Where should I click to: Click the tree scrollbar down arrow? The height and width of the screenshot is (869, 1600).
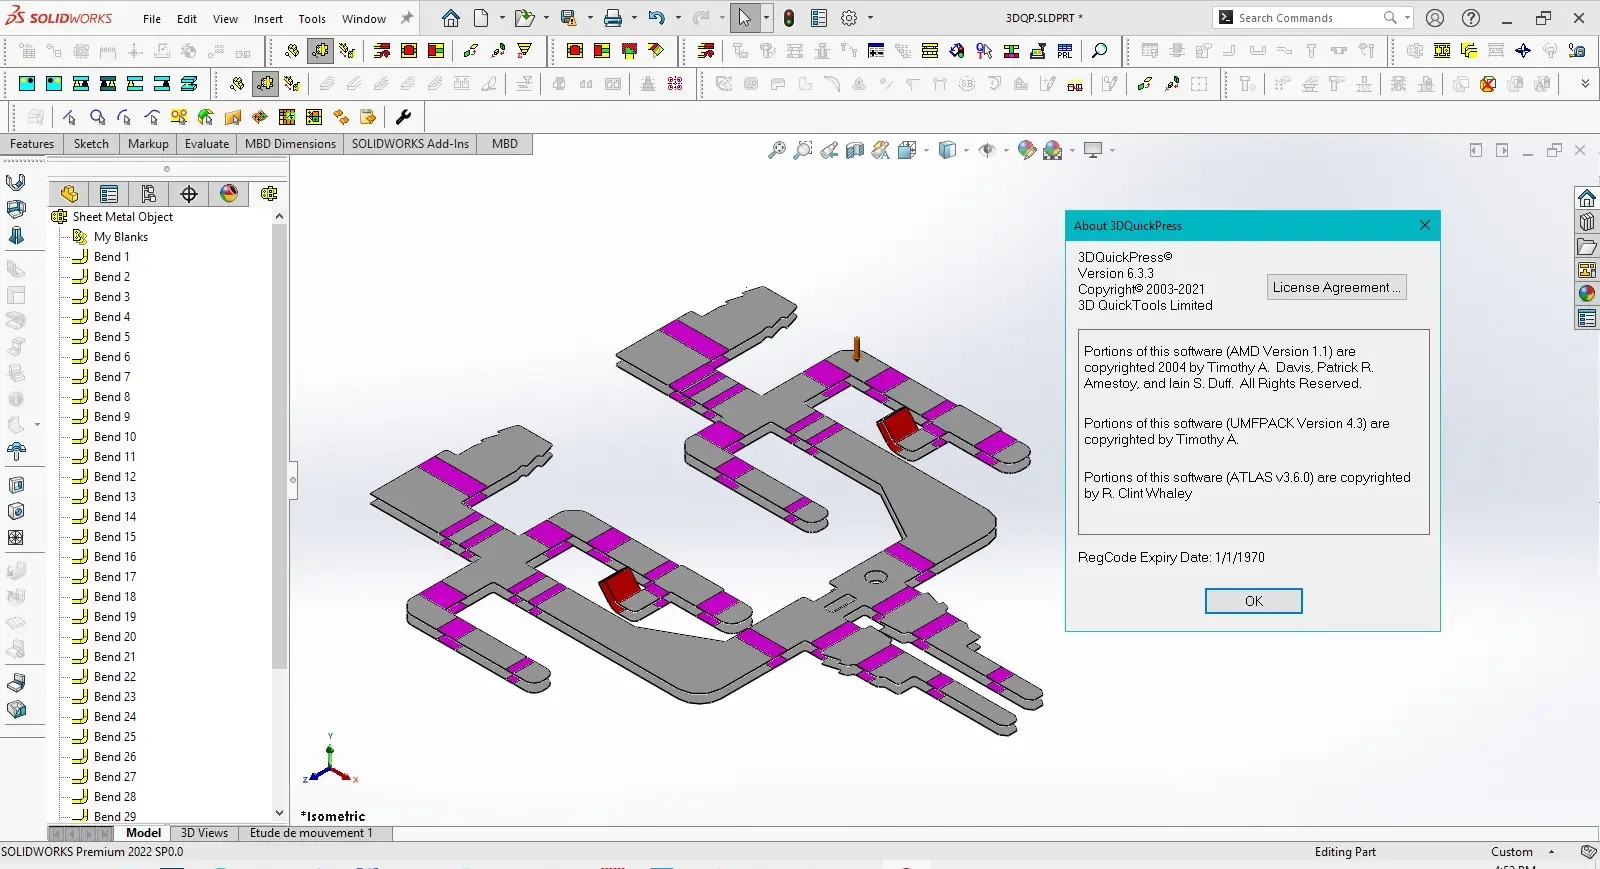click(x=279, y=814)
